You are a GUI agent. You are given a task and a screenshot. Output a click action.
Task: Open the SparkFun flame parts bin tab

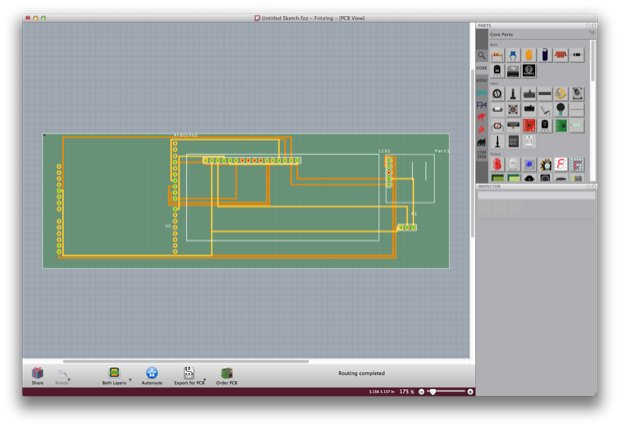[x=481, y=129]
